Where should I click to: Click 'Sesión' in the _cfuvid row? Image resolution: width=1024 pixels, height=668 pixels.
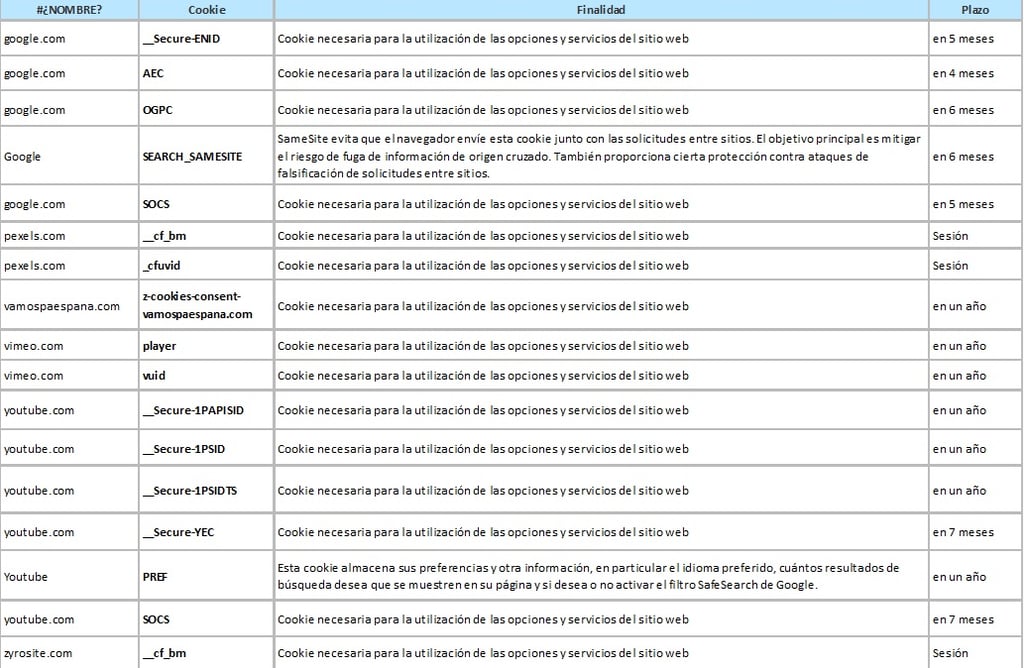click(950, 266)
